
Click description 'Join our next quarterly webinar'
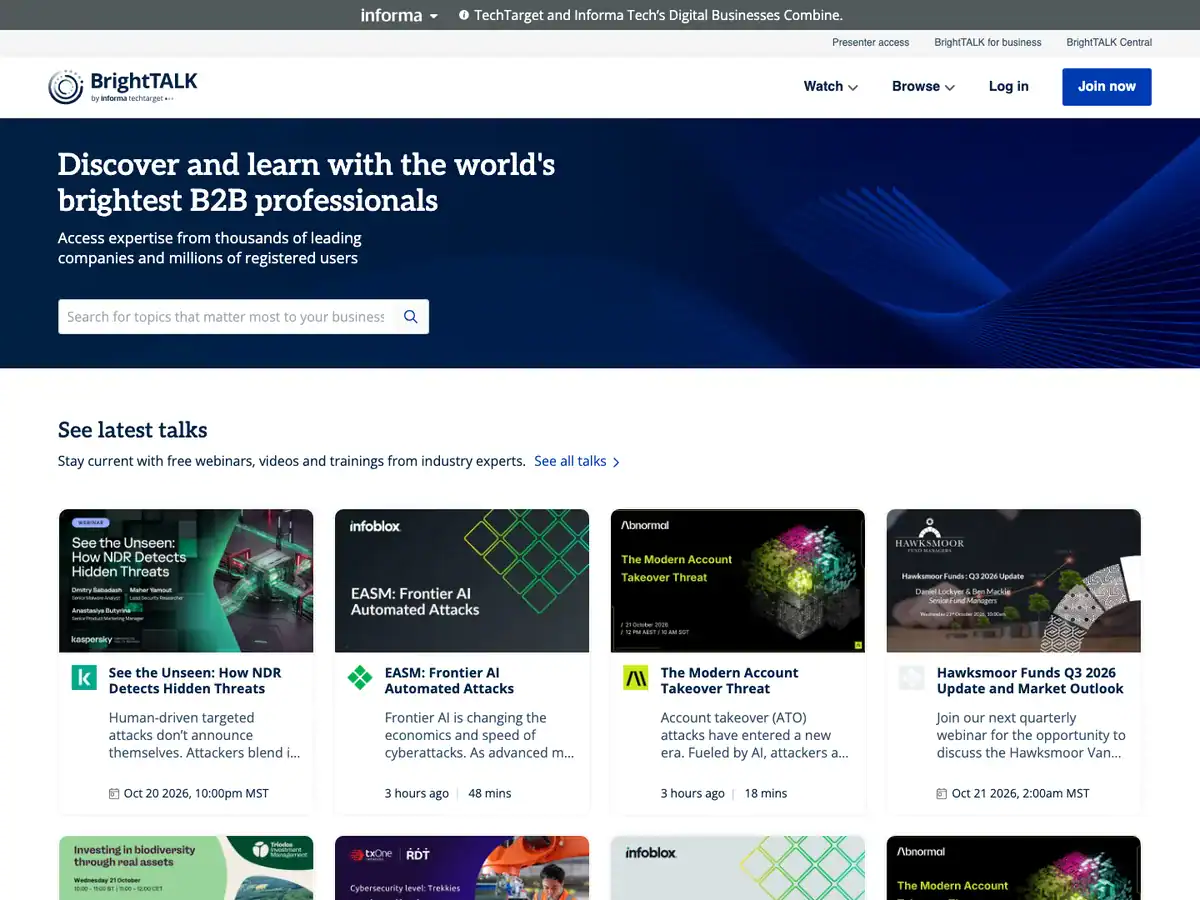(x=1031, y=735)
